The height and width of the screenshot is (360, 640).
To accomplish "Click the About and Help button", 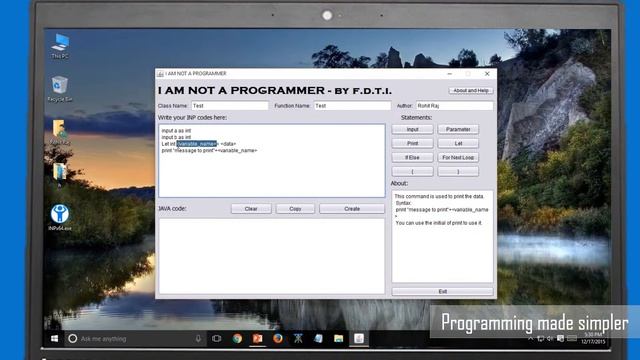I will [x=471, y=91].
